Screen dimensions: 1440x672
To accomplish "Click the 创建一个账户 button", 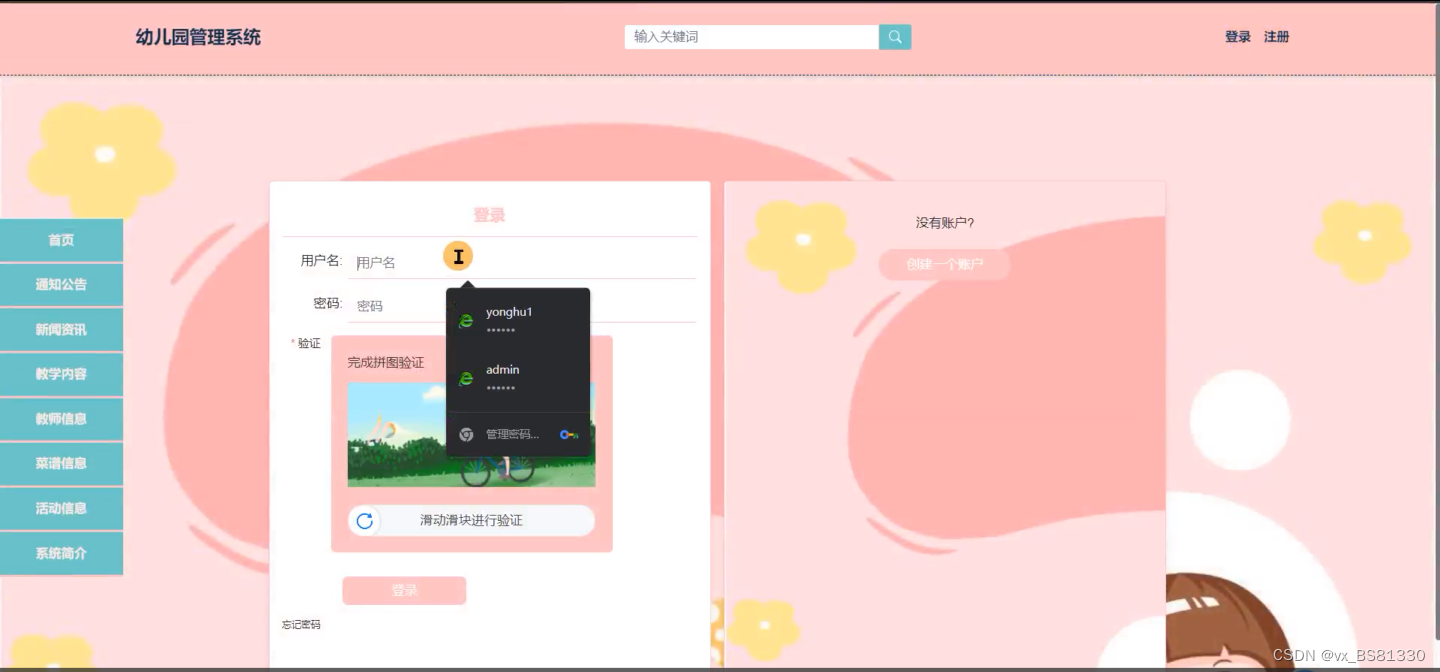I will coord(944,265).
